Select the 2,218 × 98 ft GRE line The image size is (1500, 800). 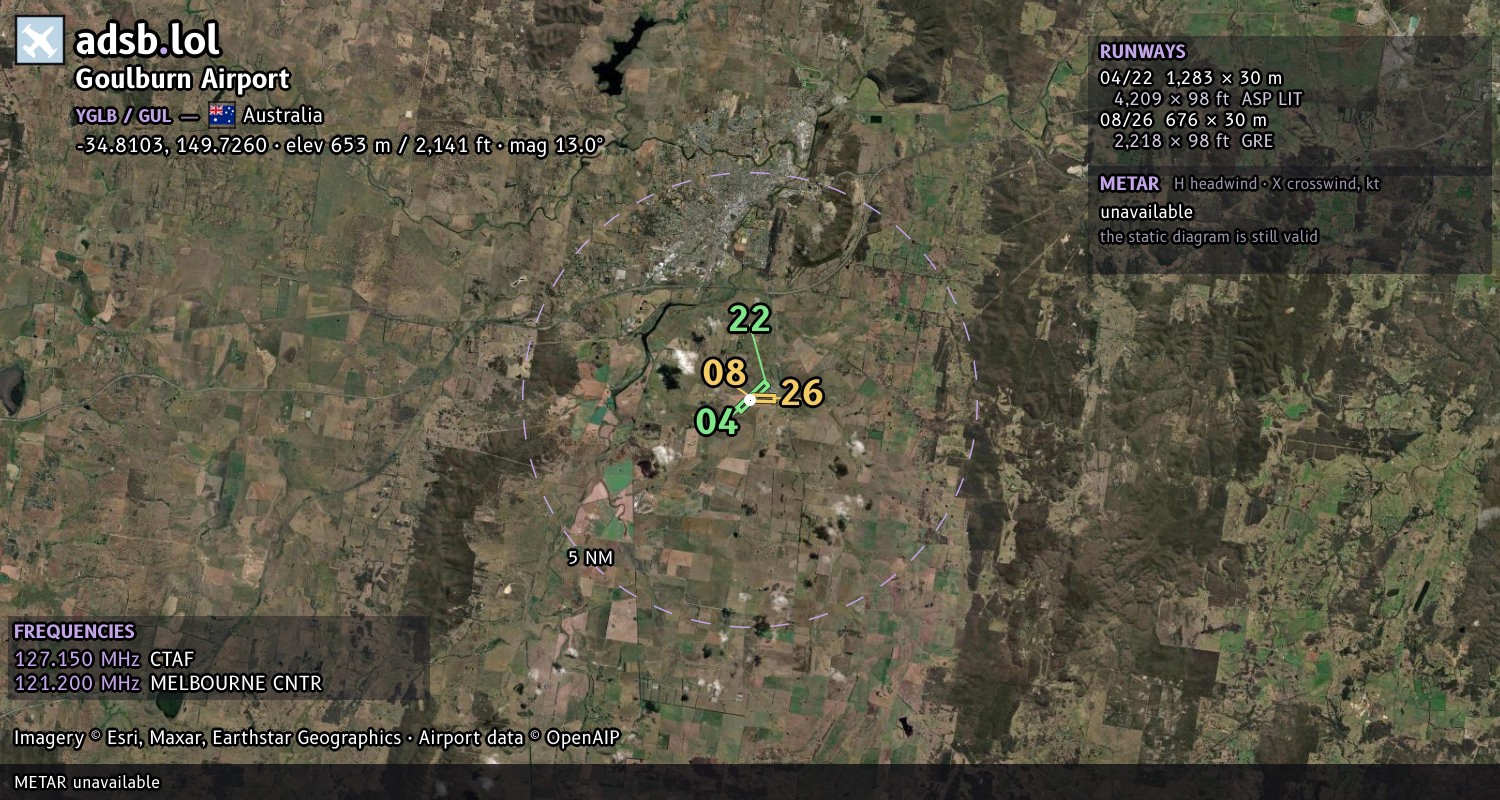click(x=1193, y=141)
